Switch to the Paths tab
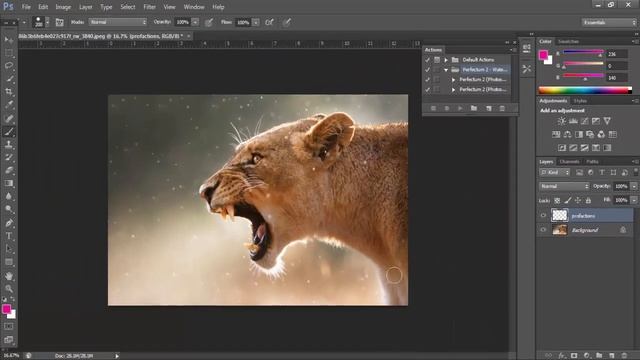The image size is (640, 360). [592, 162]
